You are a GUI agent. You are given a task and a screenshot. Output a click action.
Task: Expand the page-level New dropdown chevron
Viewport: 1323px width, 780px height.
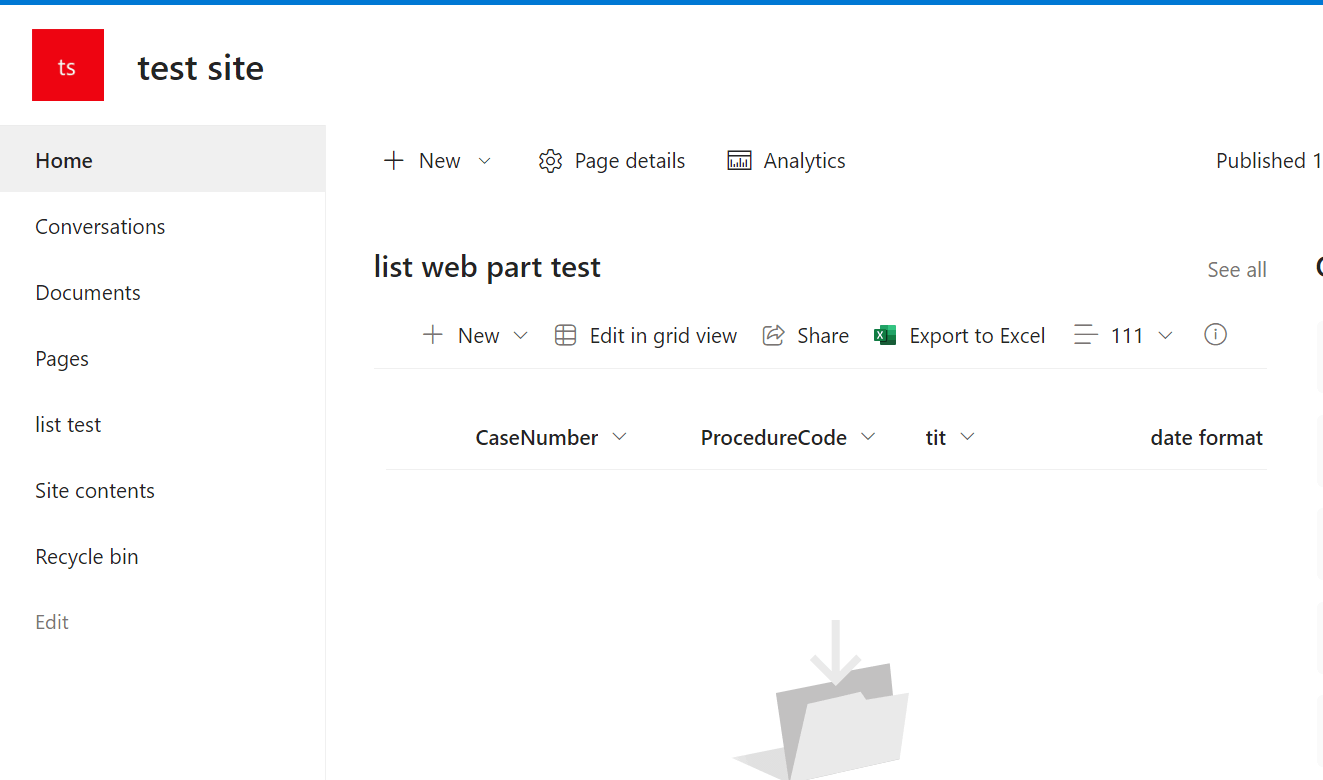pos(485,161)
